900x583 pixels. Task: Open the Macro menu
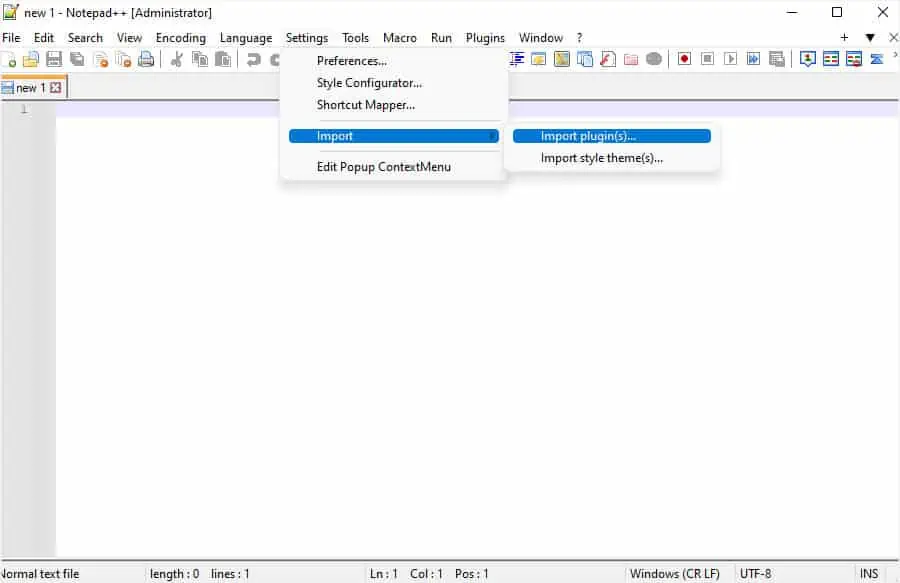pos(400,37)
